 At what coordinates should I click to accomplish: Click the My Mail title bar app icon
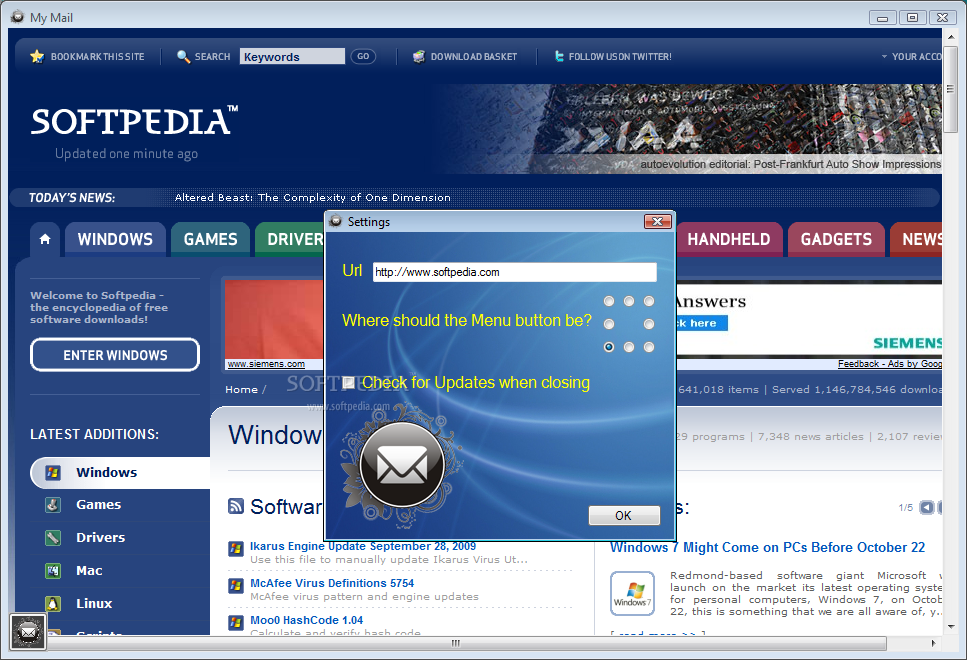point(17,17)
